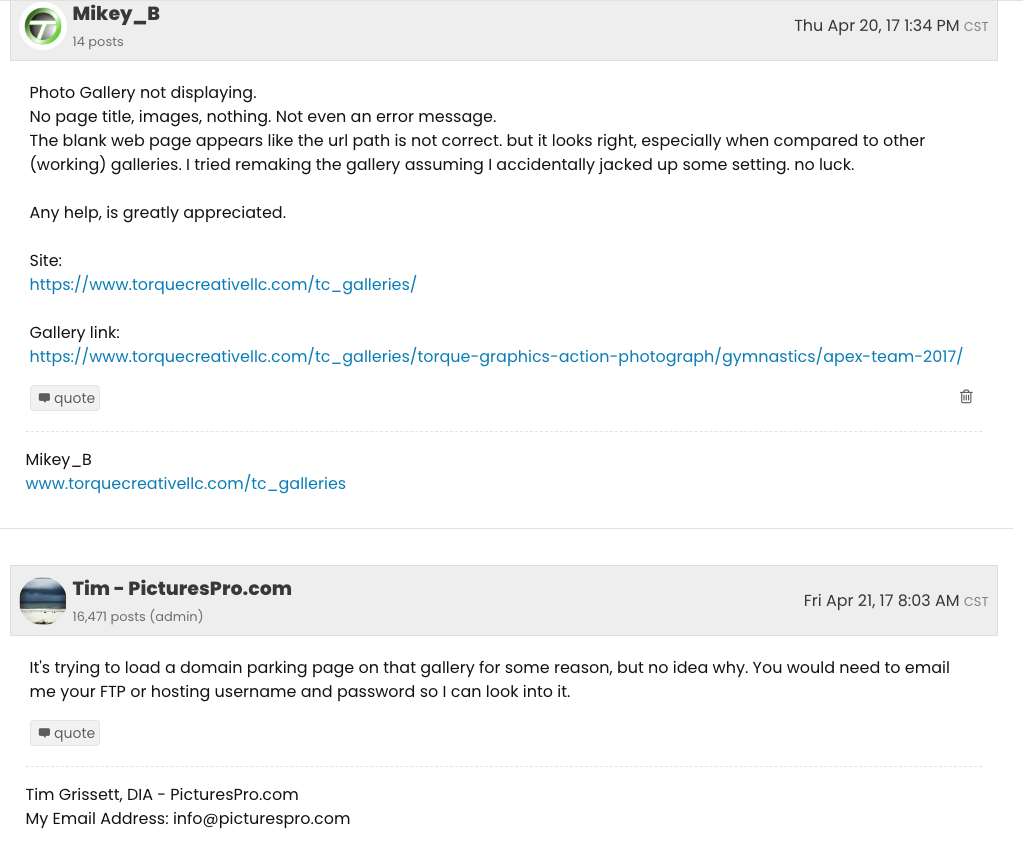
Task: Delete Mikey_B's post with trash icon
Action: [x=966, y=397]
